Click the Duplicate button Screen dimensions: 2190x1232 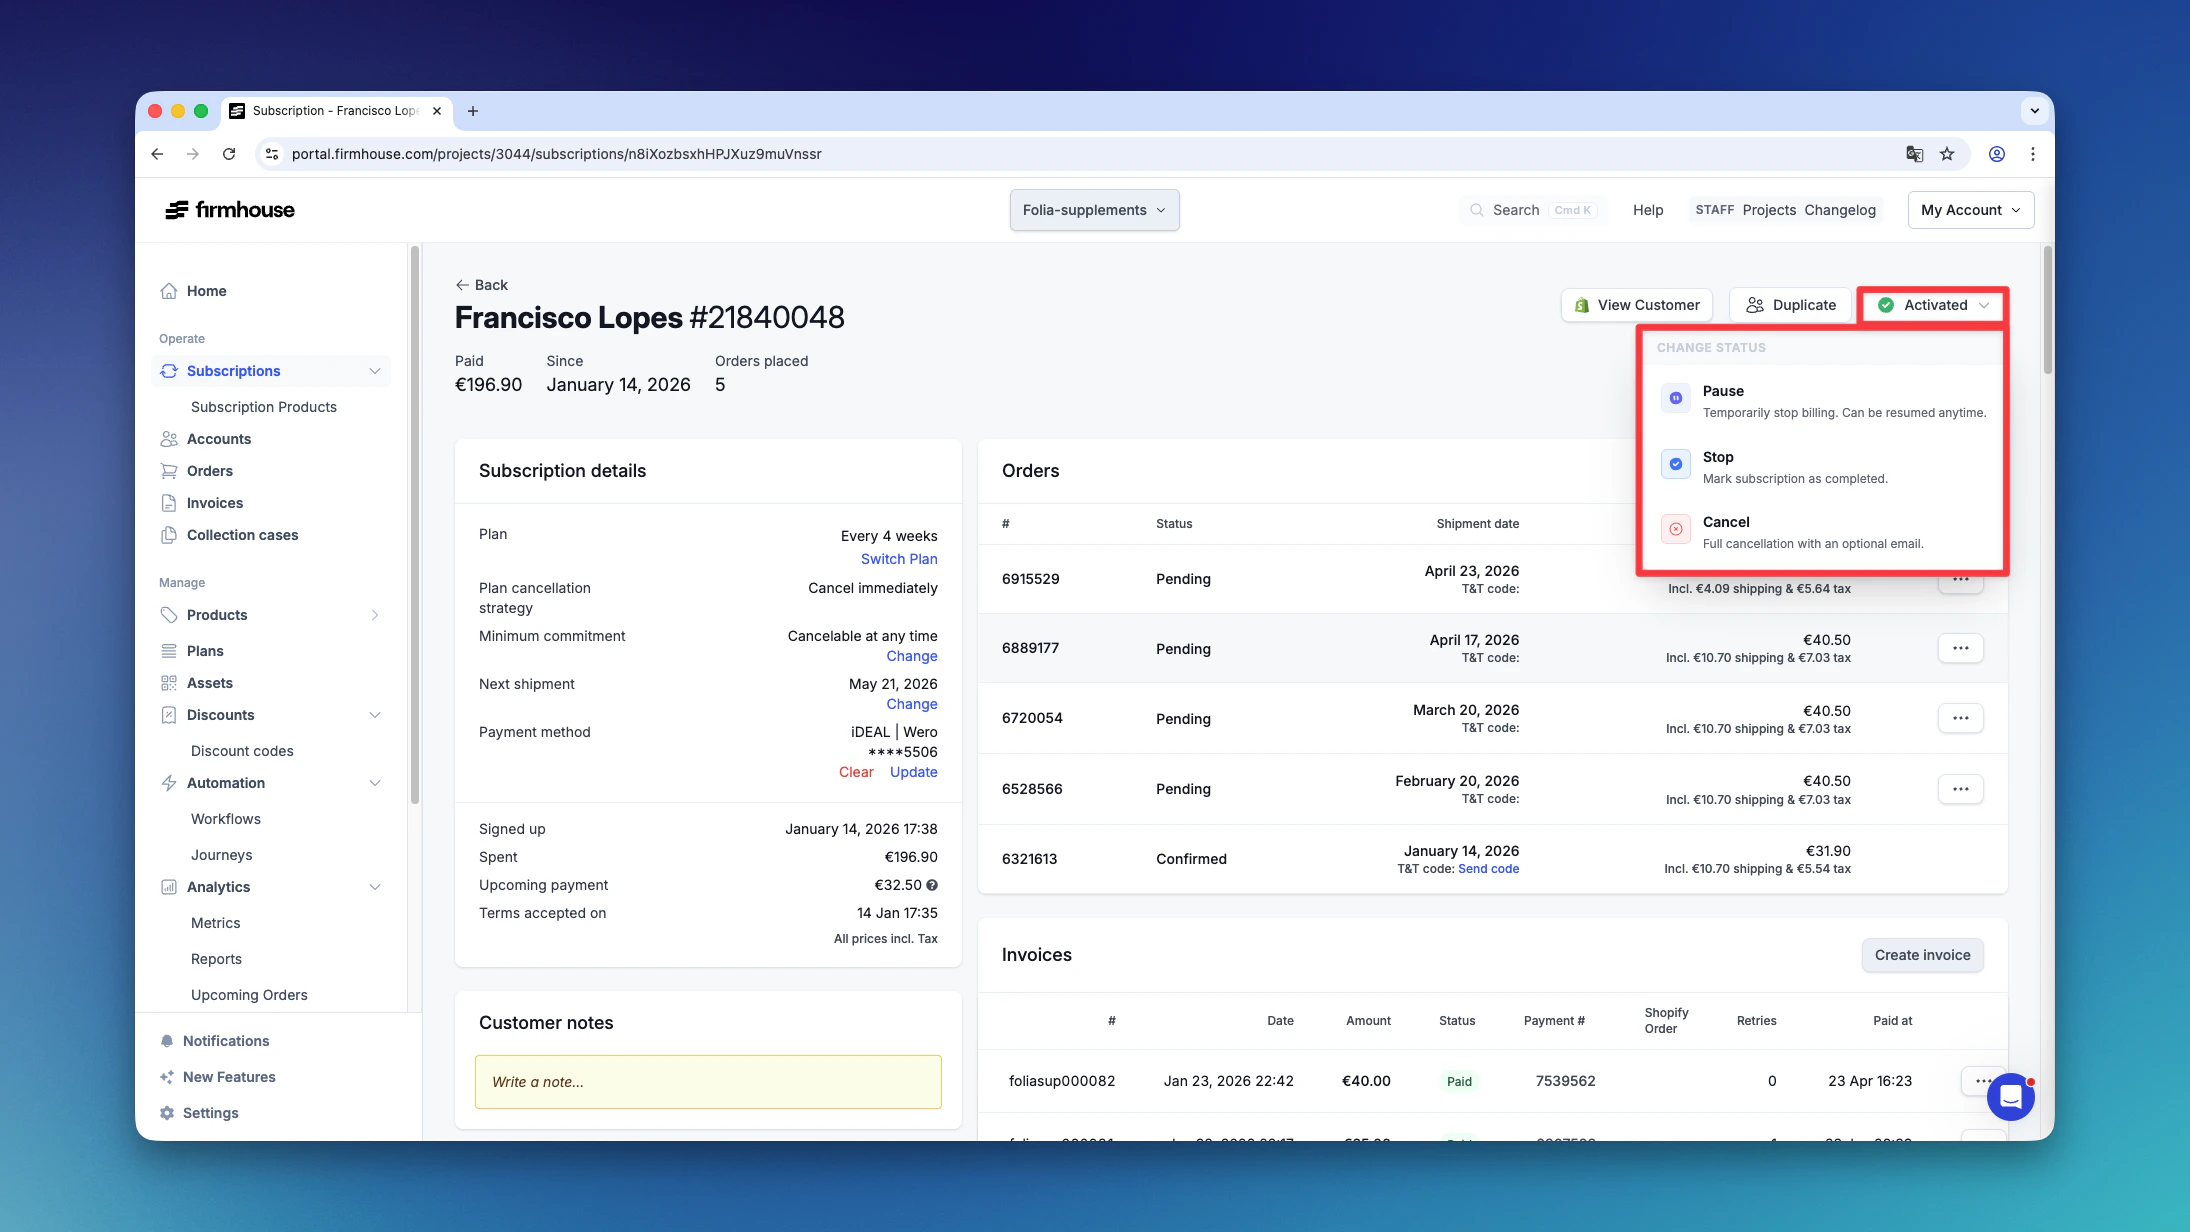point(1790,305)
